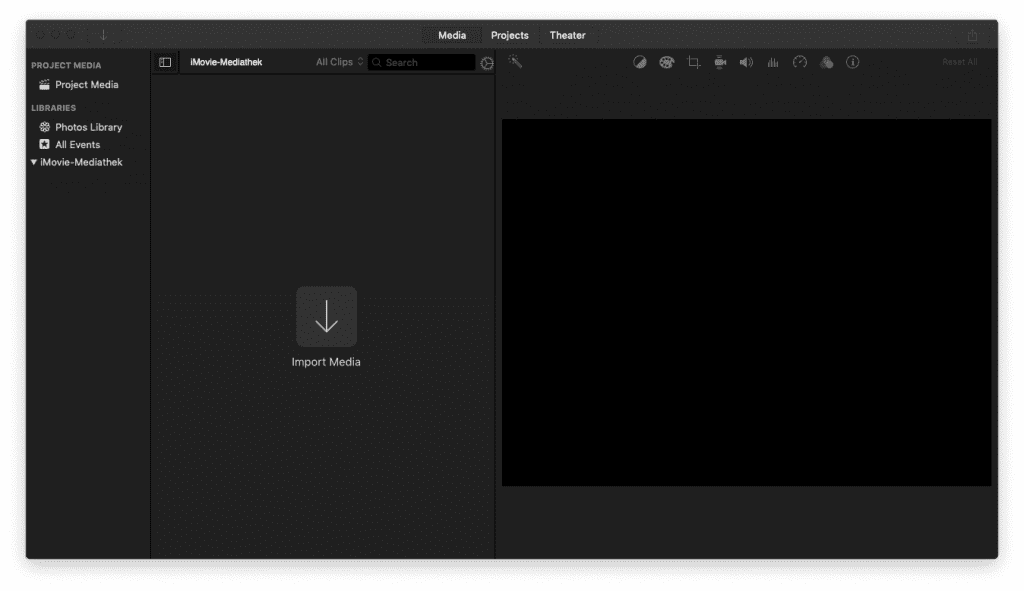
Task: Open the clip filter and audio effects tool
Action: pos(827,62)
